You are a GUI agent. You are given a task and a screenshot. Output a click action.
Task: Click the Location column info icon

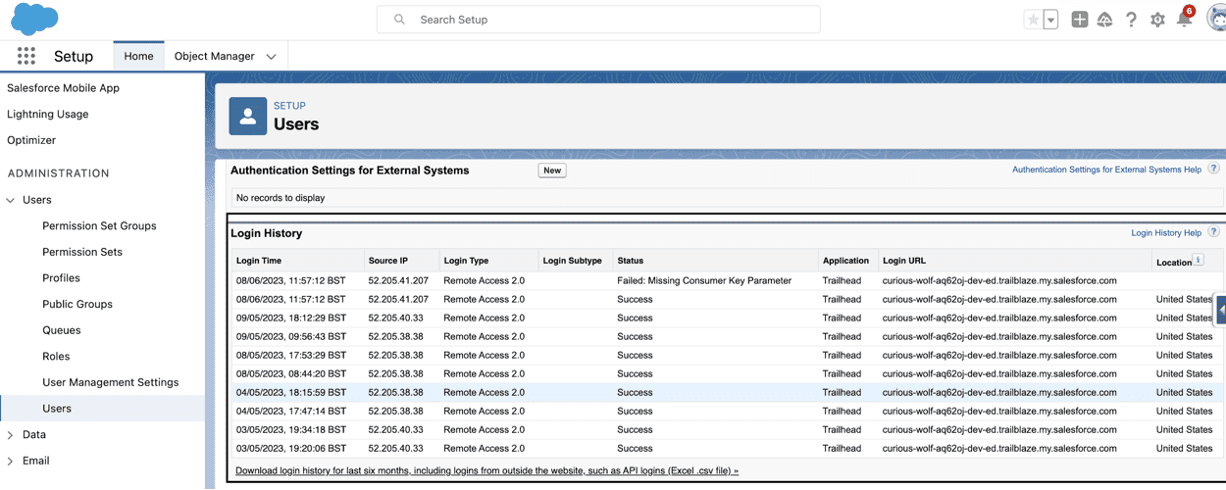(1198, 261)
